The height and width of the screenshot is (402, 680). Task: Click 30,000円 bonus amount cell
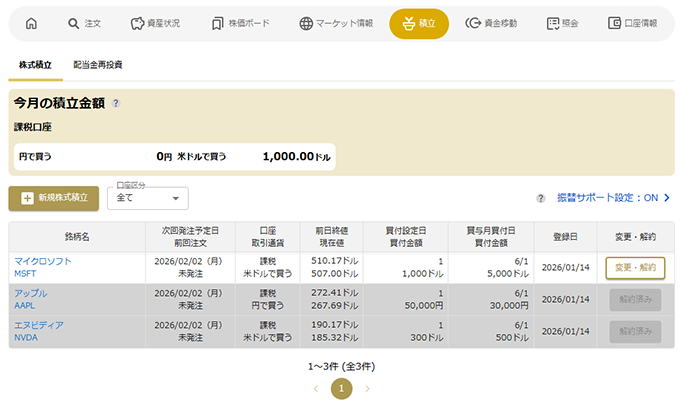pos(510,306)
